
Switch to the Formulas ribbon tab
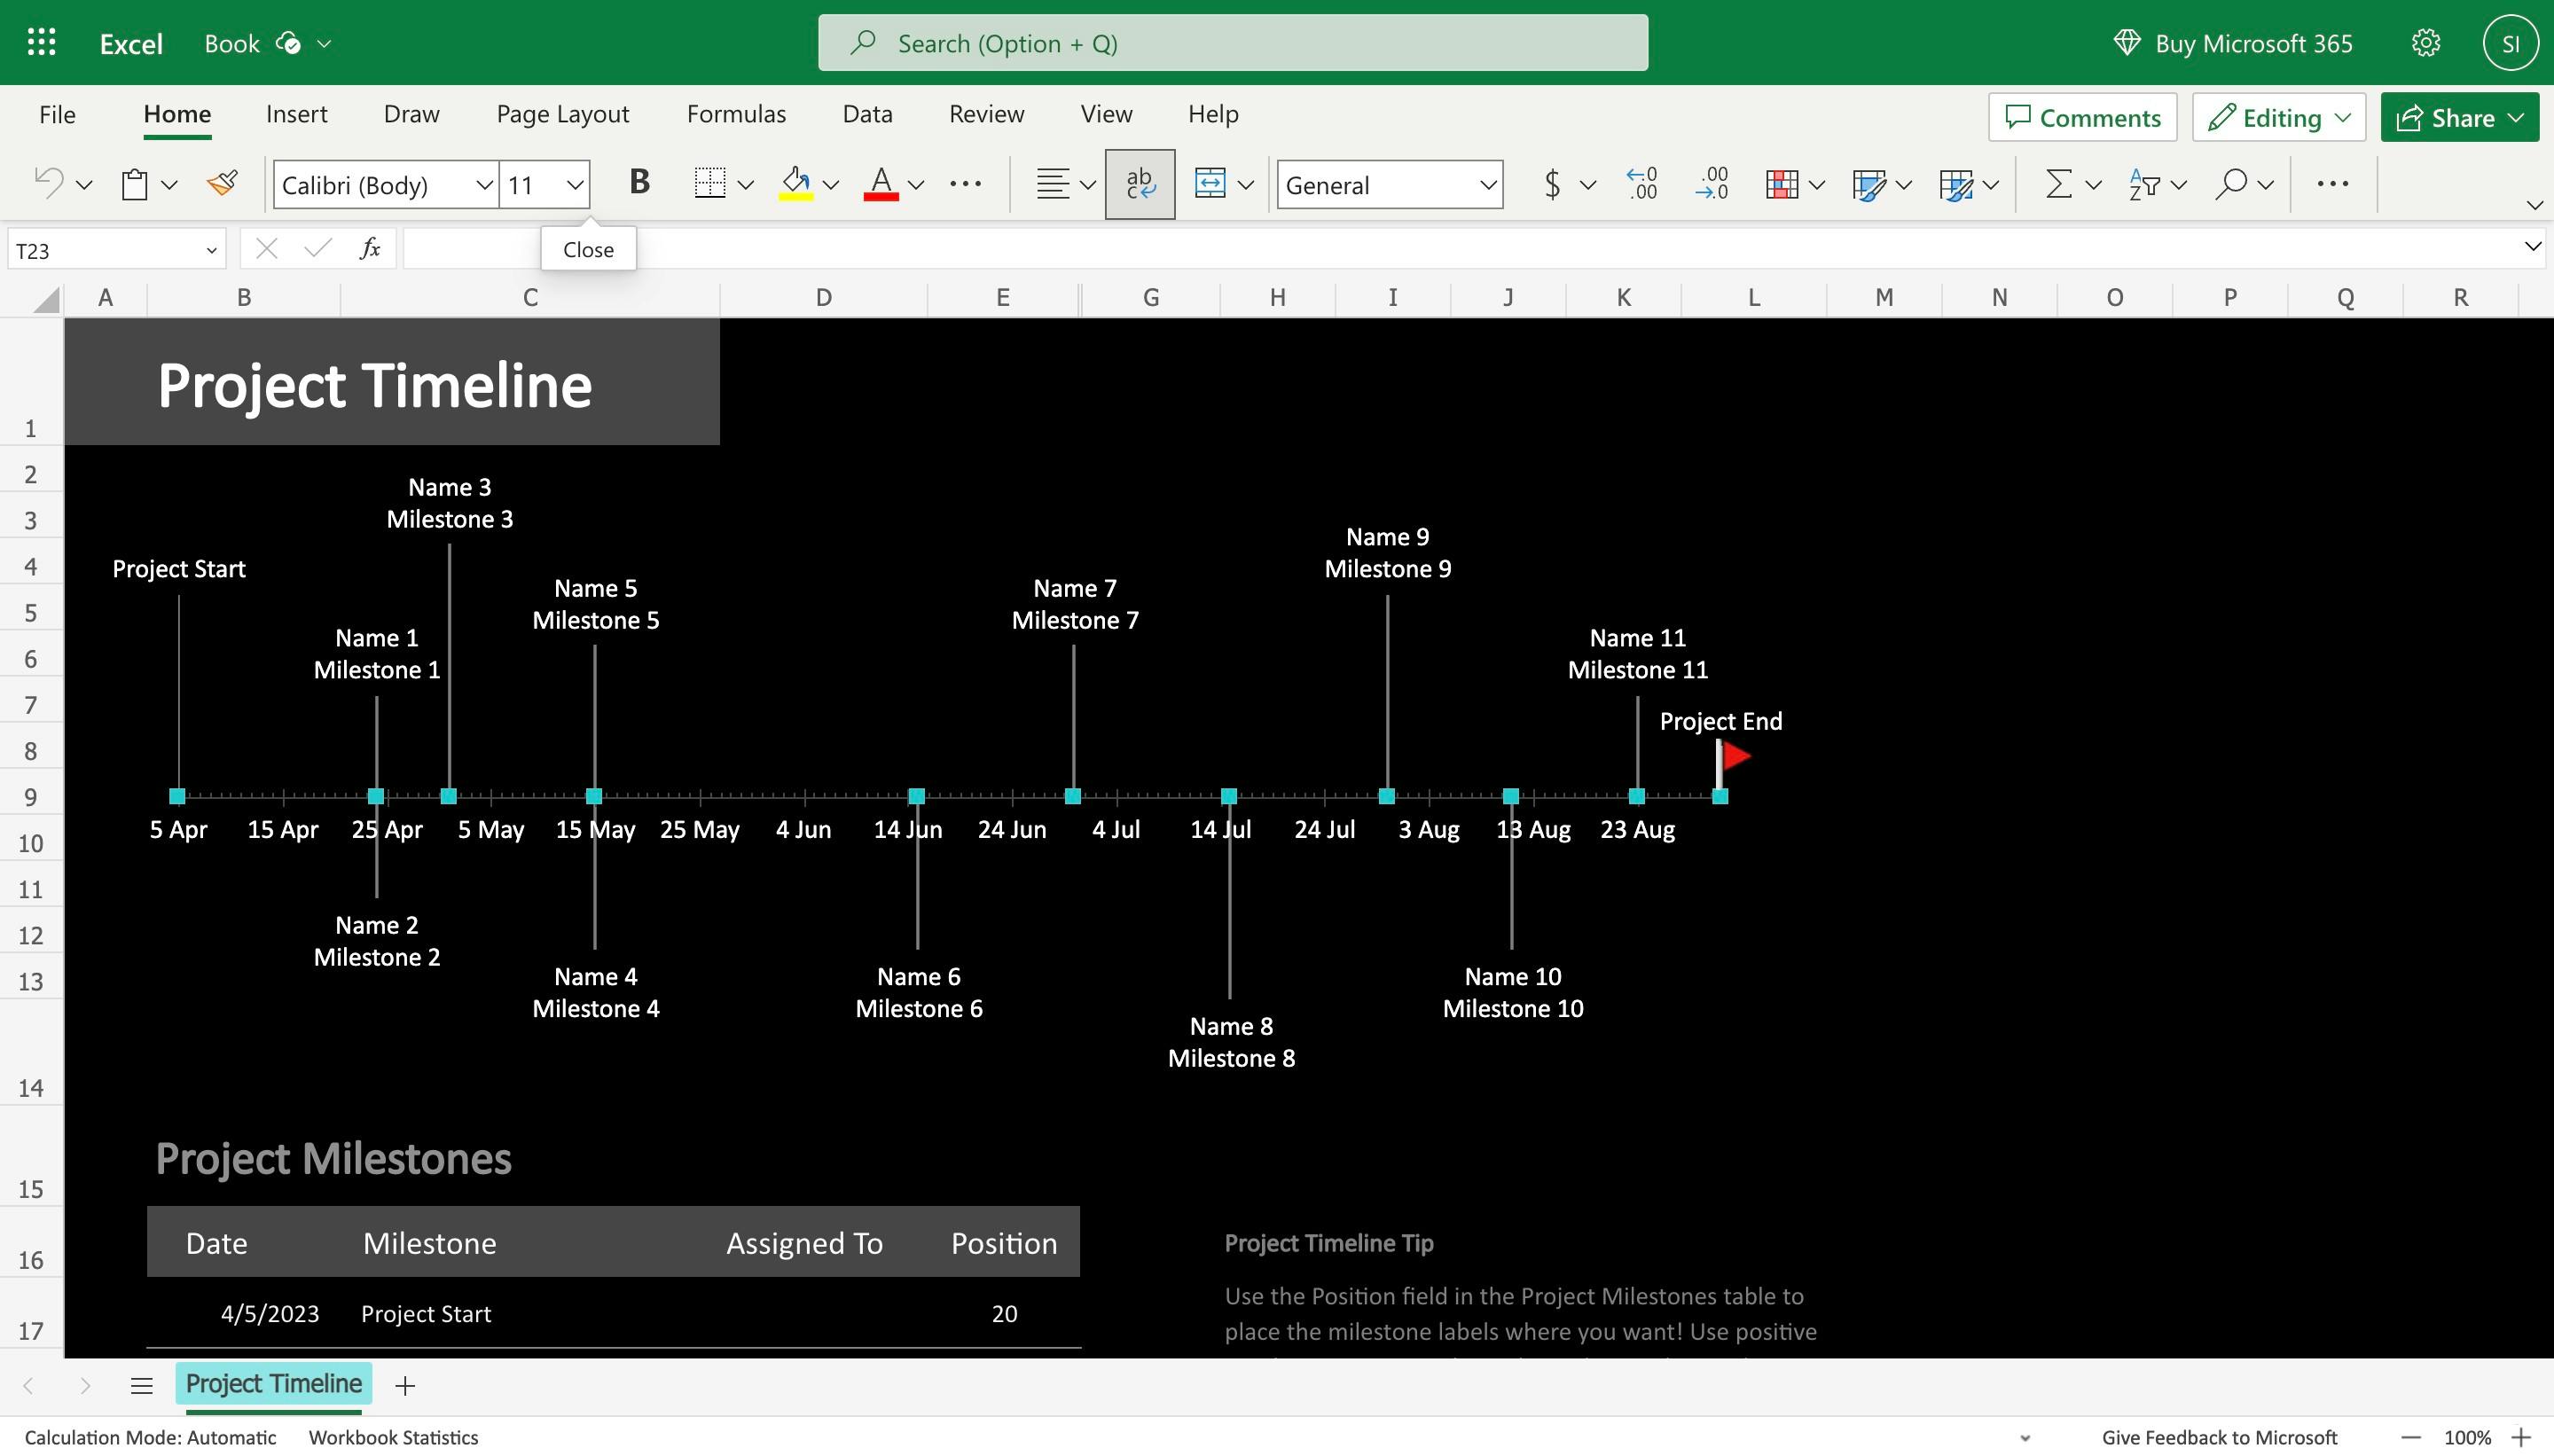pyautogui.click(x=736, y=114)
